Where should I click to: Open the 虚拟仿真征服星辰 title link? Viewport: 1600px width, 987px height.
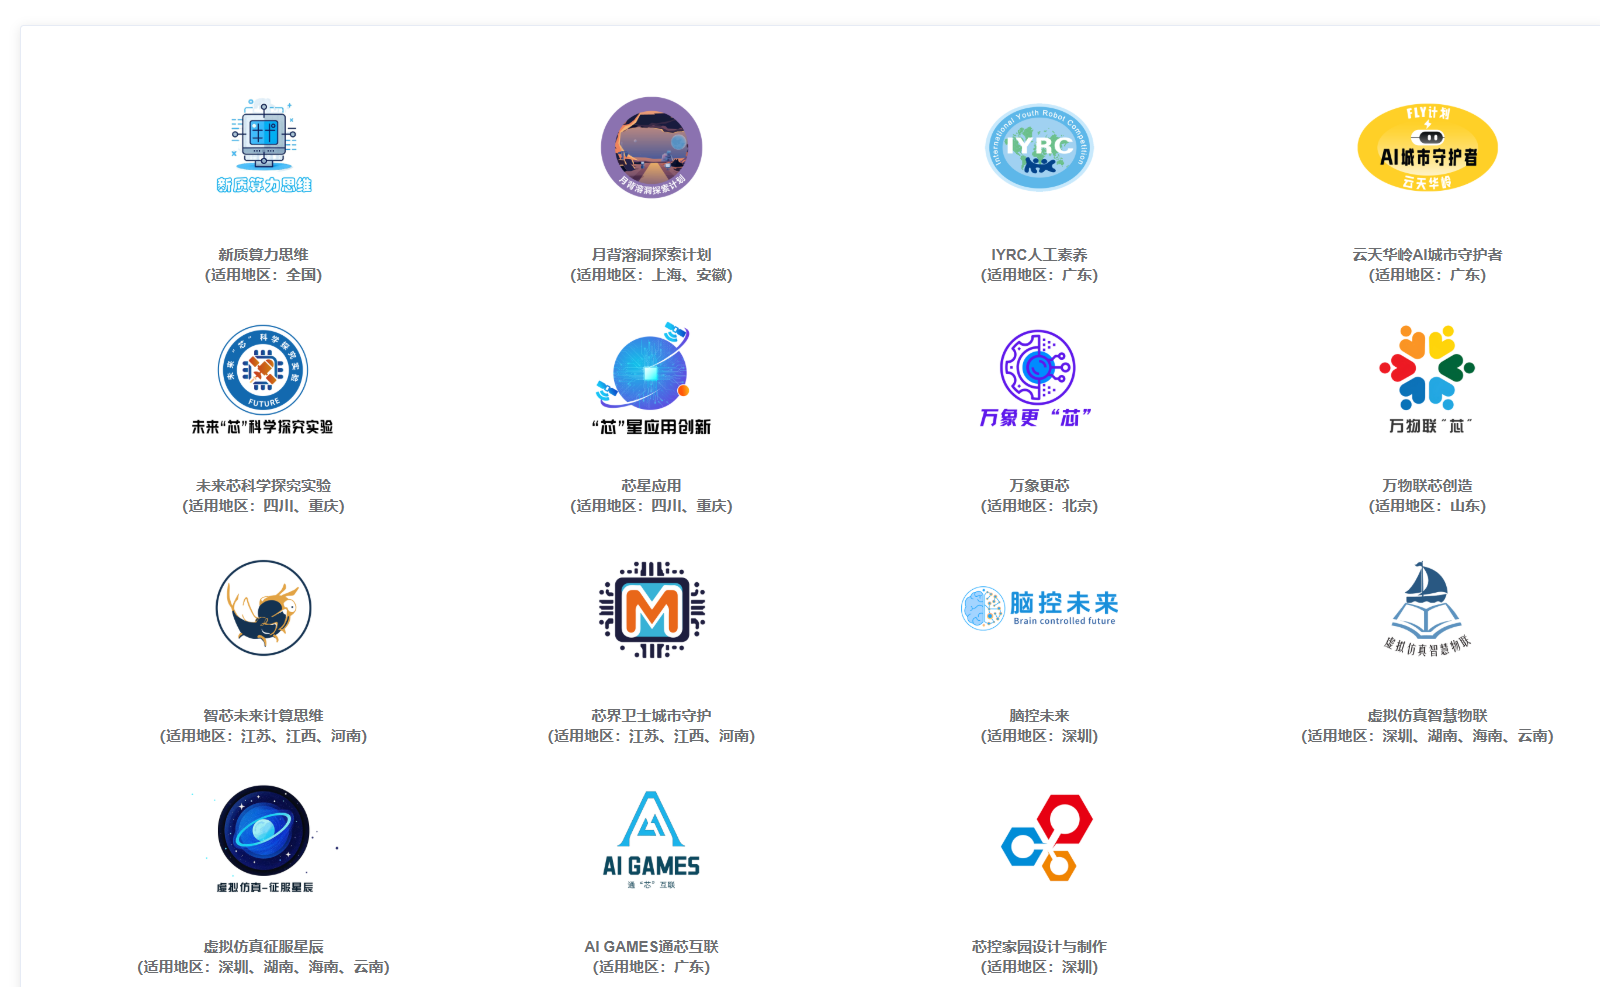263,947
